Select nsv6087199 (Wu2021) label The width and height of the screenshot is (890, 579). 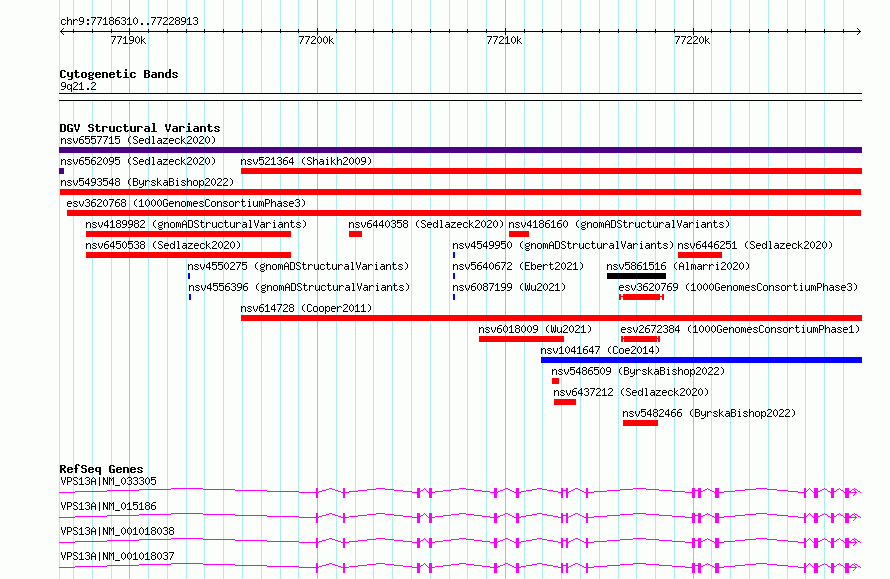pyautogui.click(x=509, y=287)
